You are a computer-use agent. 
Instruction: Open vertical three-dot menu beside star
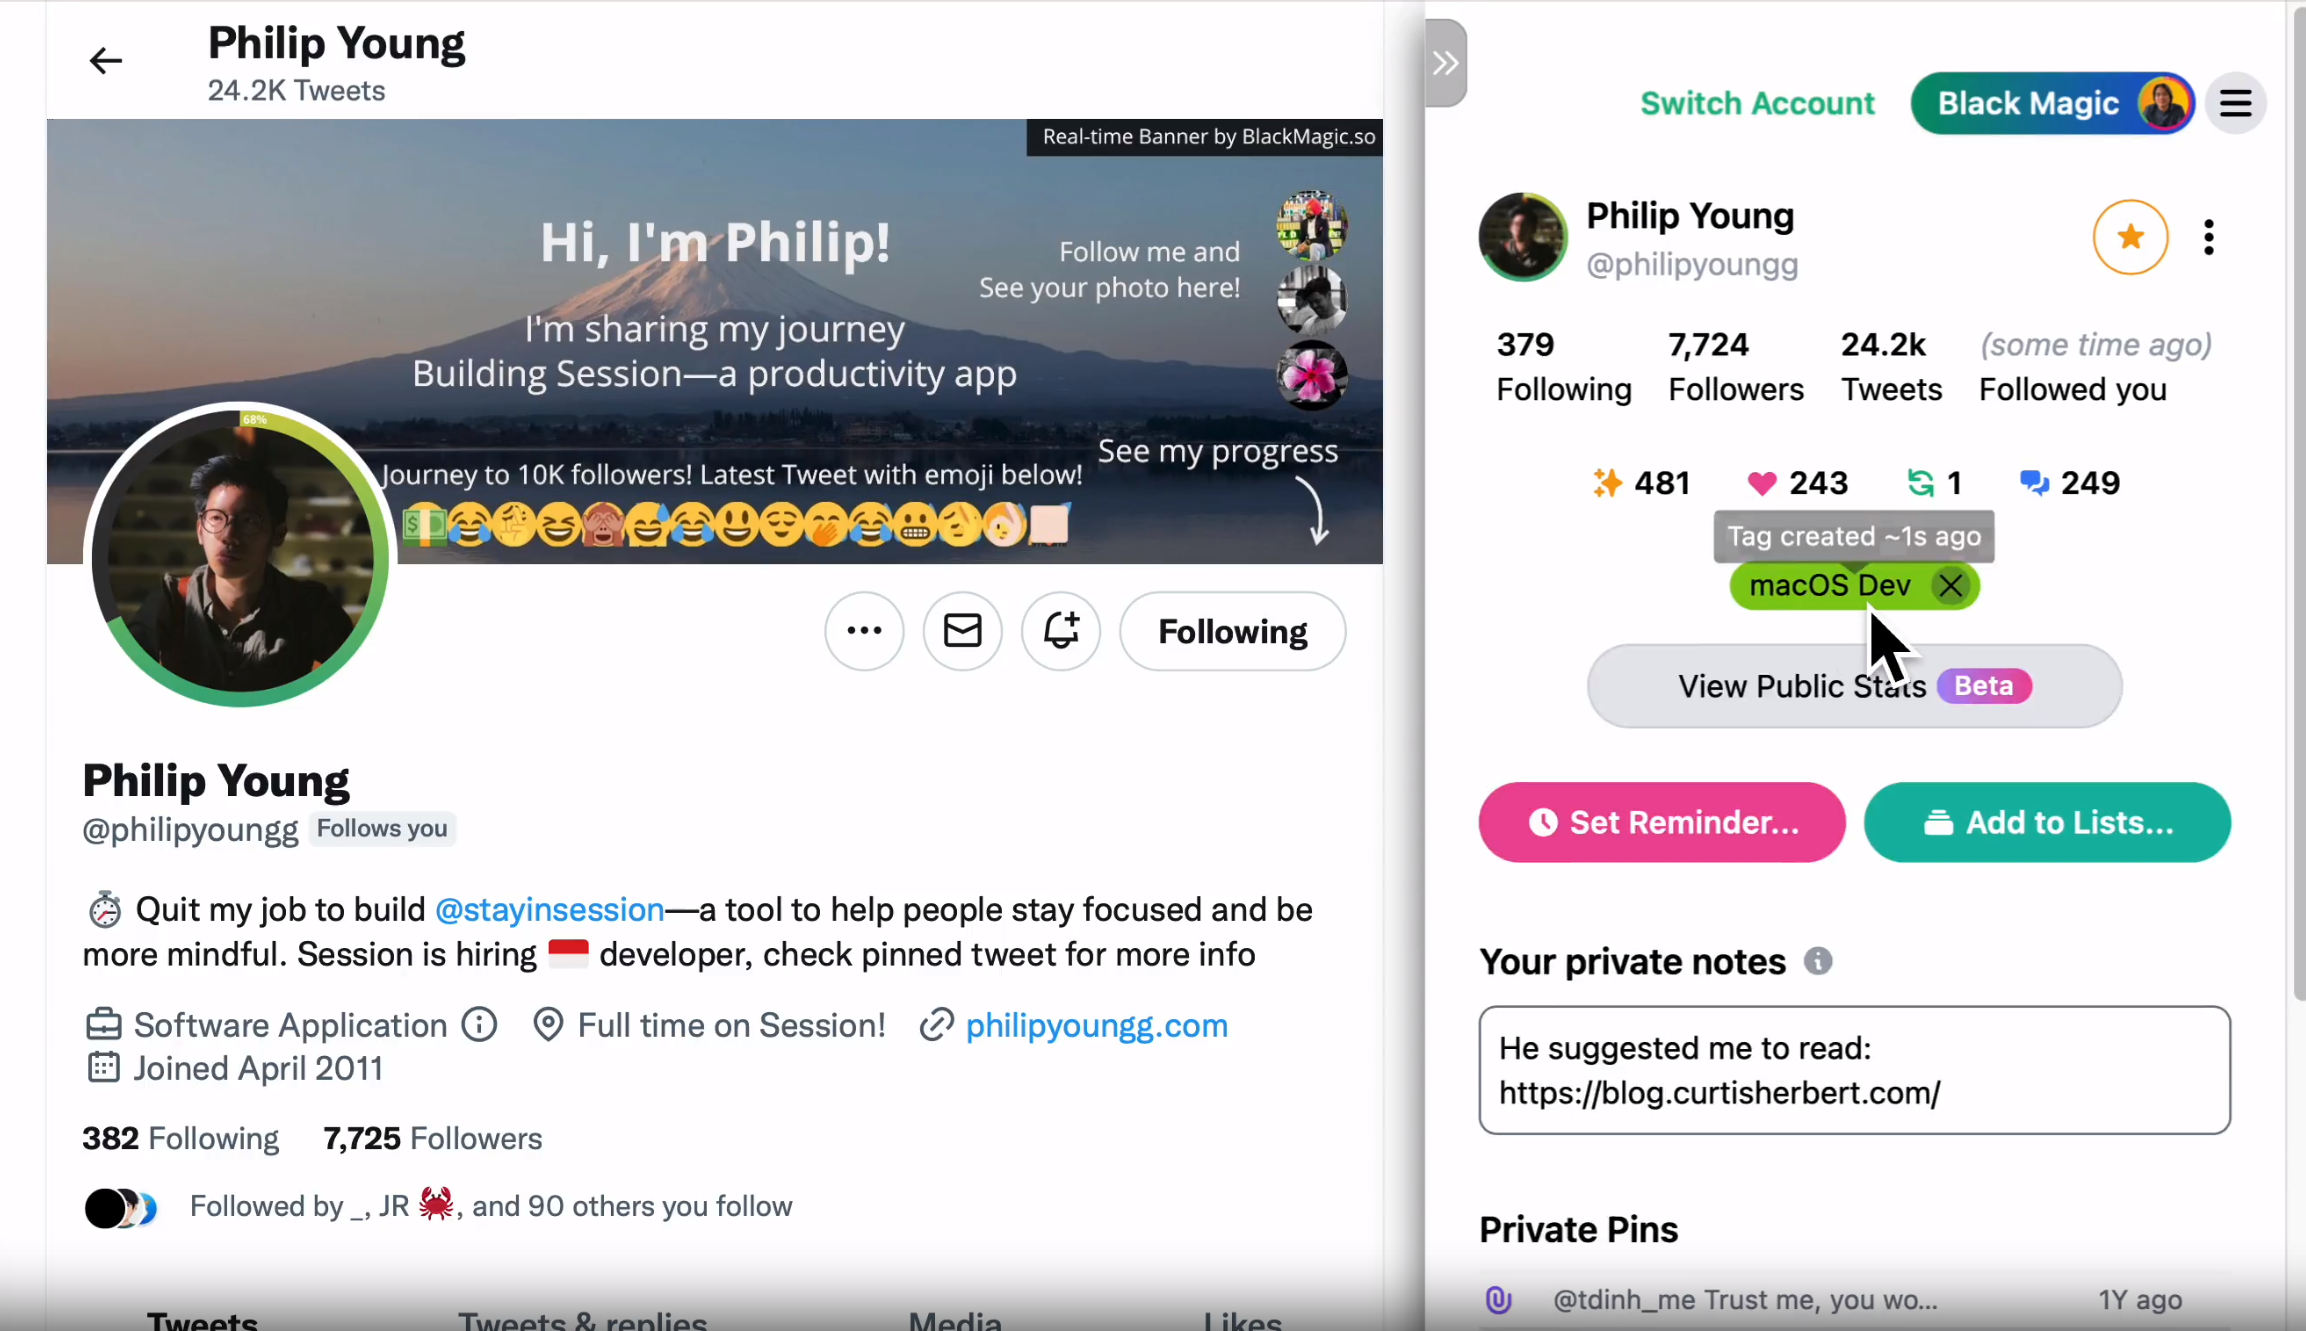point(2209,237)
